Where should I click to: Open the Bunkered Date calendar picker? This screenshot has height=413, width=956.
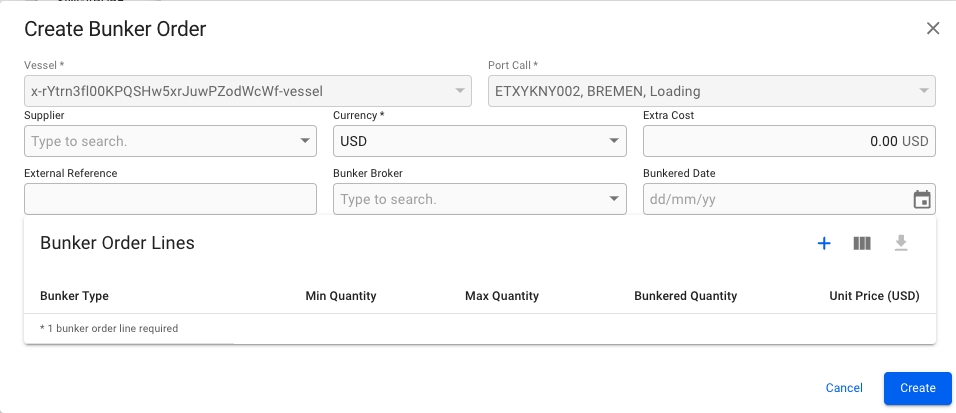(921, 200)
